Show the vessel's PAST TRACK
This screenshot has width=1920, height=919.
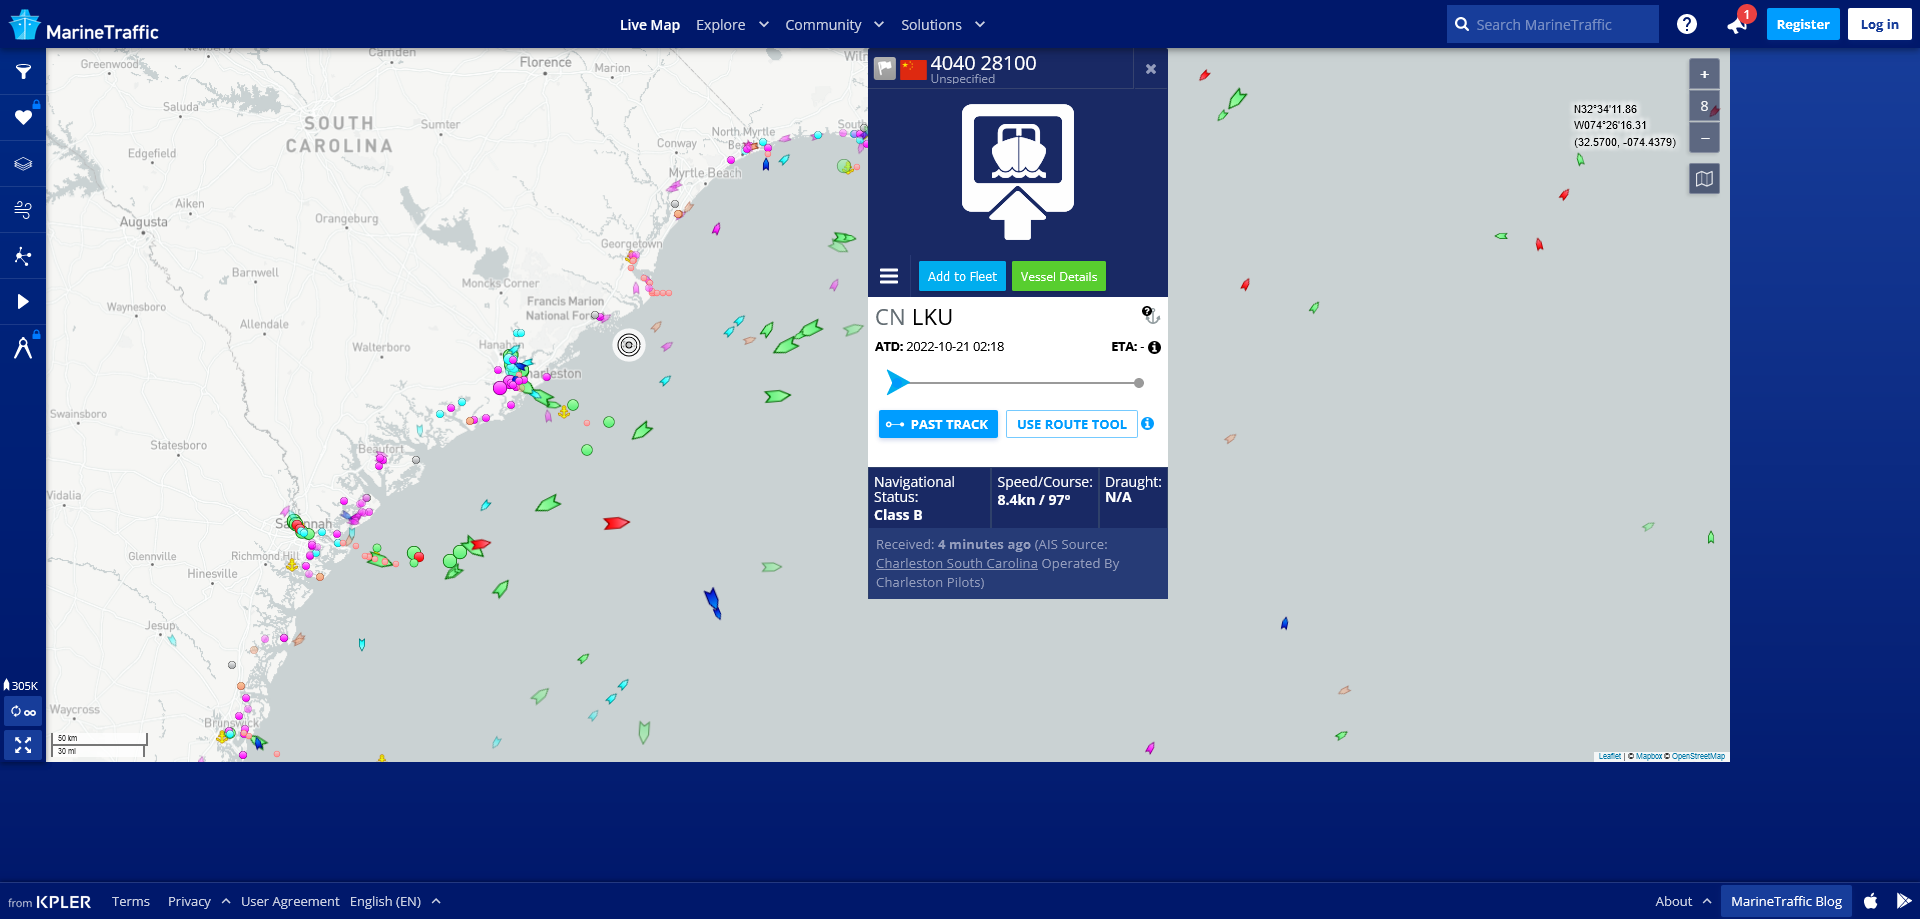click(938, 424)
